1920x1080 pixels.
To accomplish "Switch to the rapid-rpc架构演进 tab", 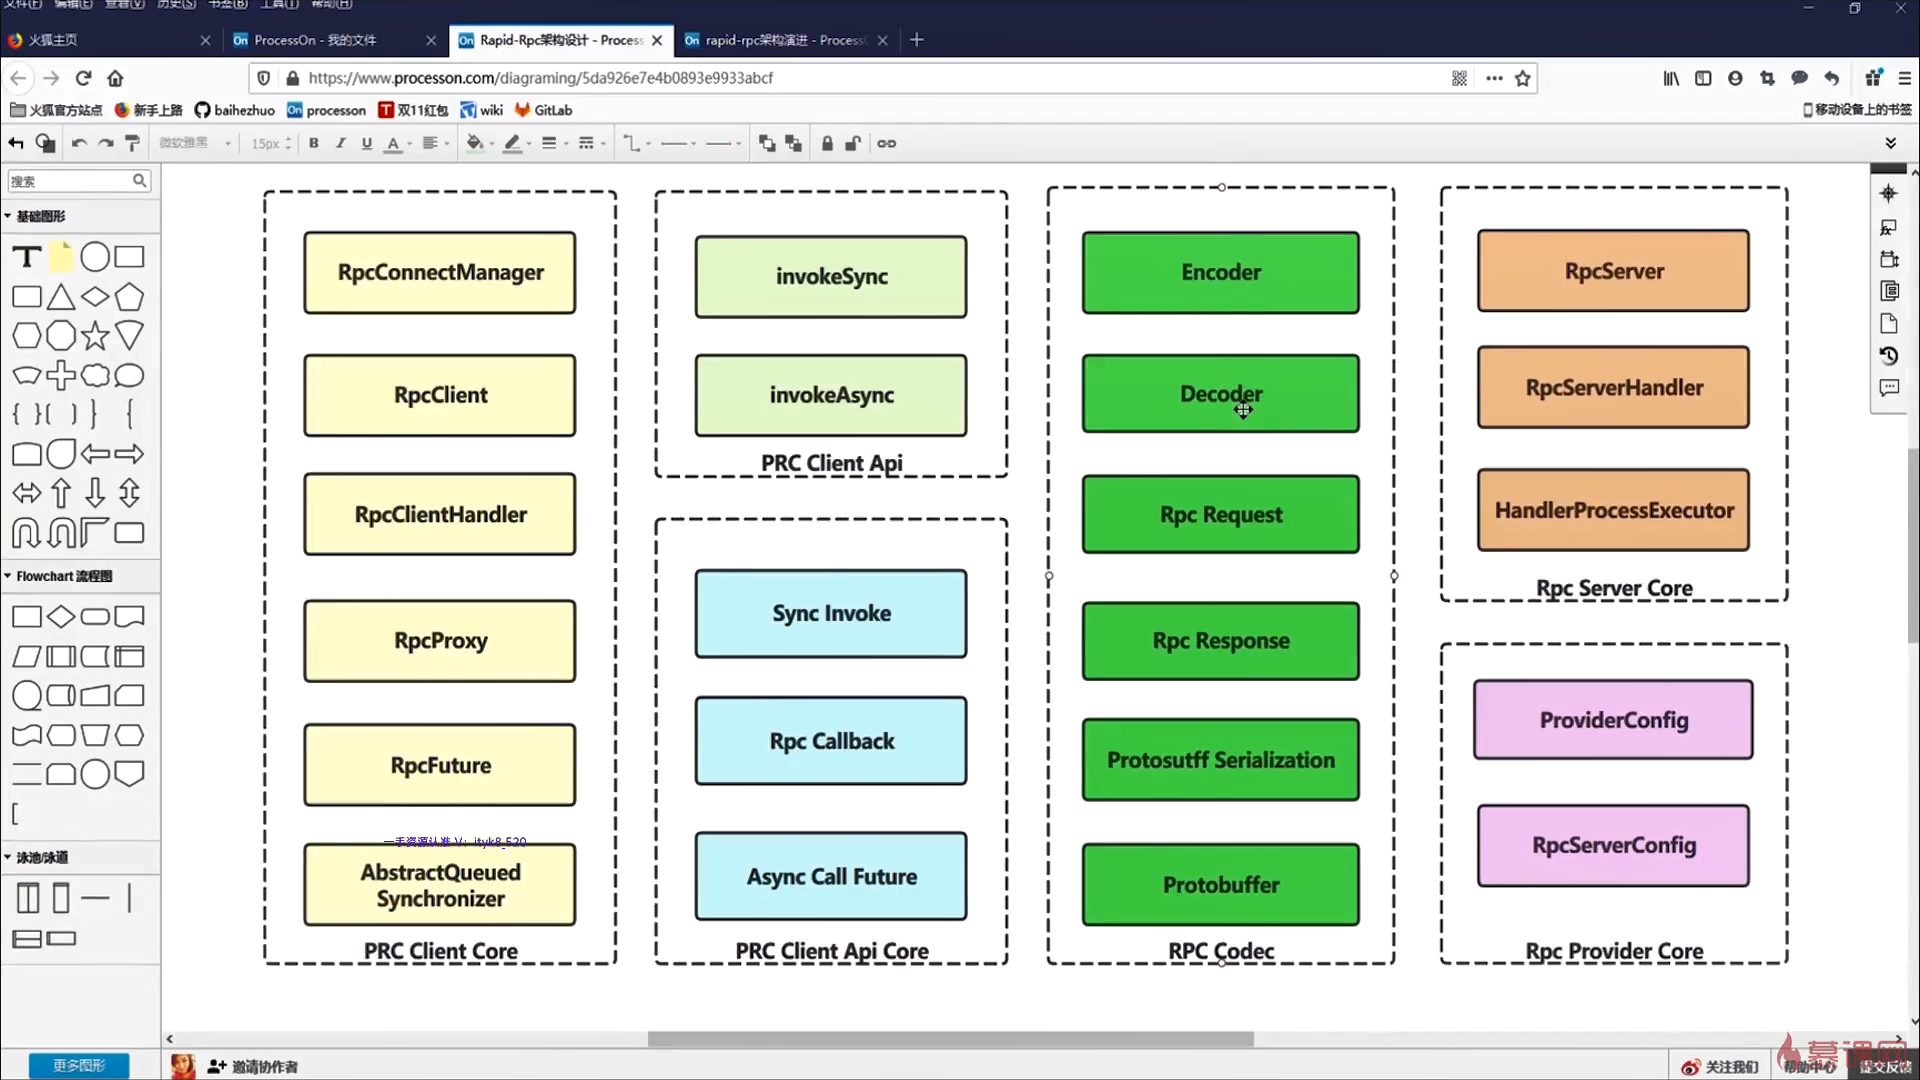I will (775, 40).
